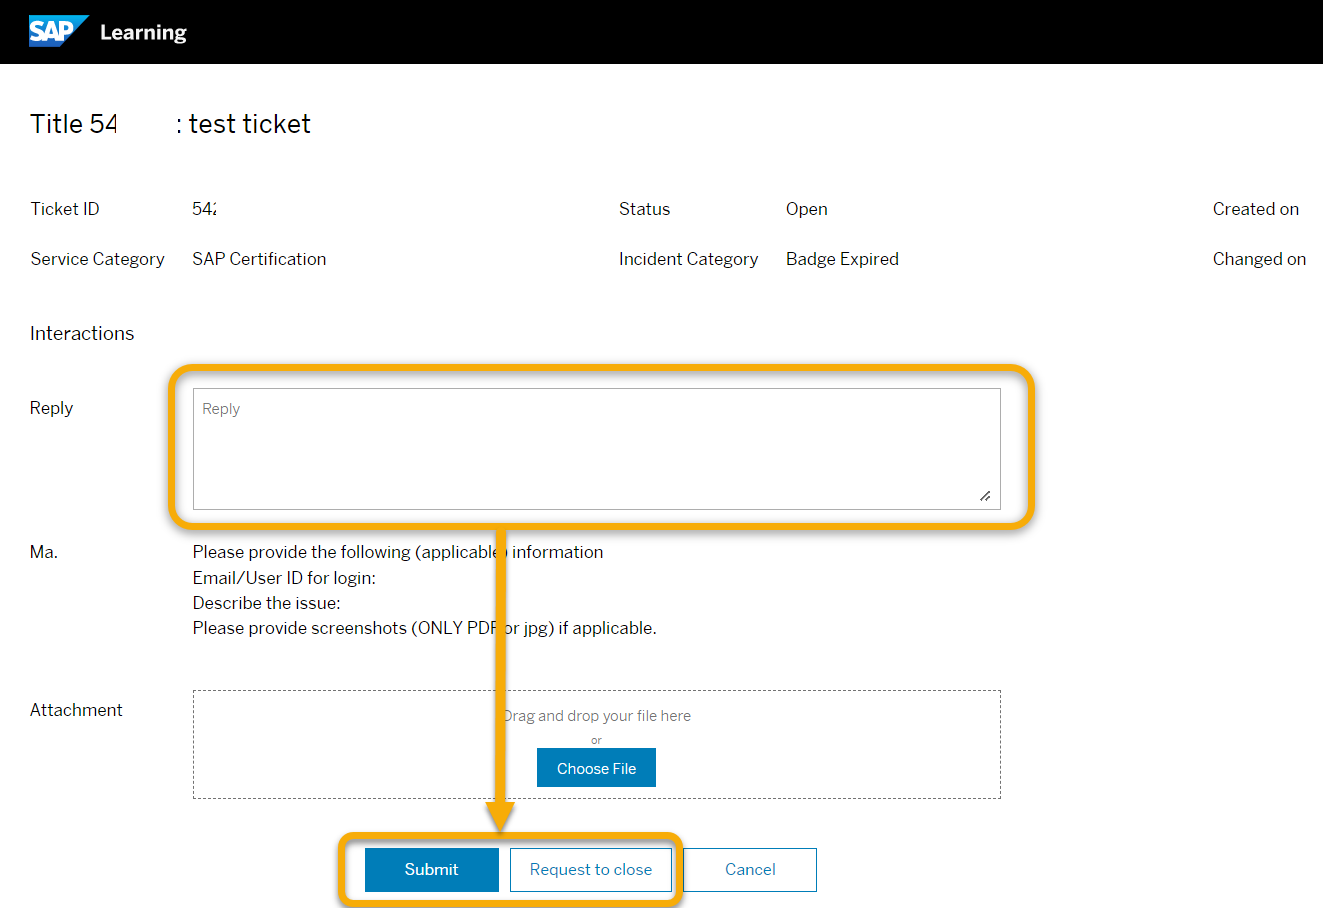Click the Learning brand label
1323x908 pixels.
coord(142,32)
